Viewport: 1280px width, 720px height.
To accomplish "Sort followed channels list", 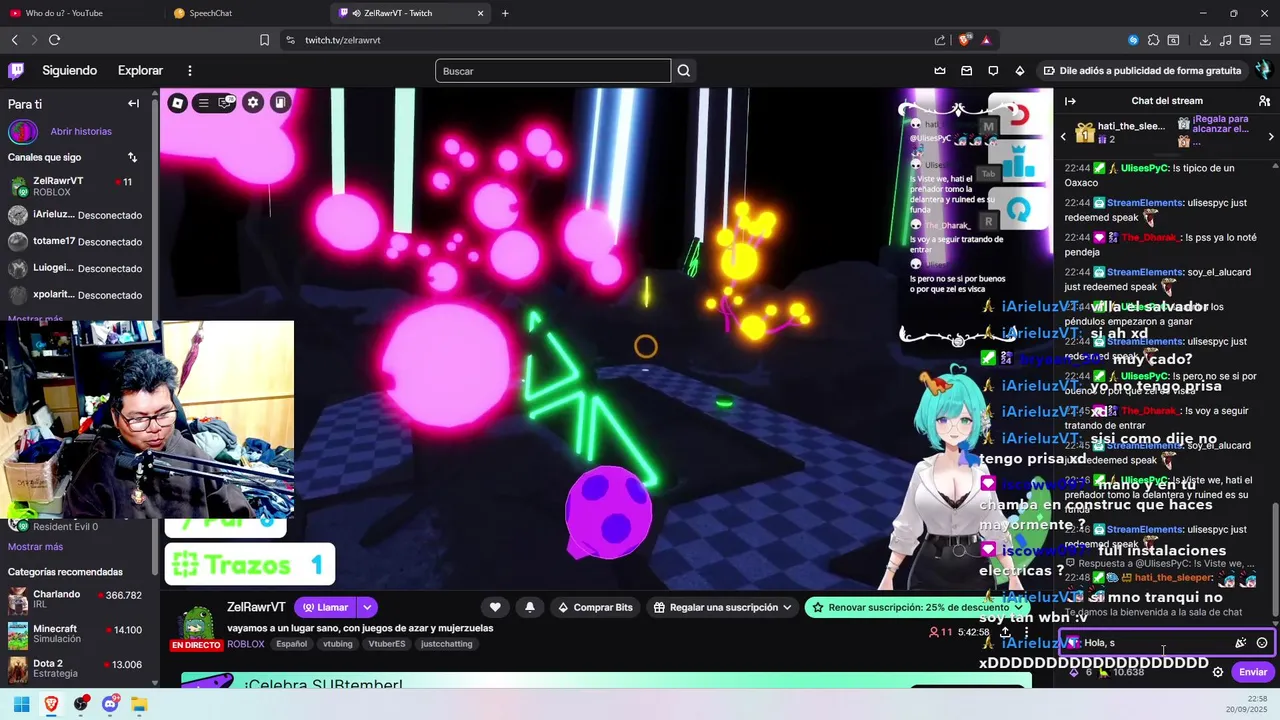I will 132,157.
